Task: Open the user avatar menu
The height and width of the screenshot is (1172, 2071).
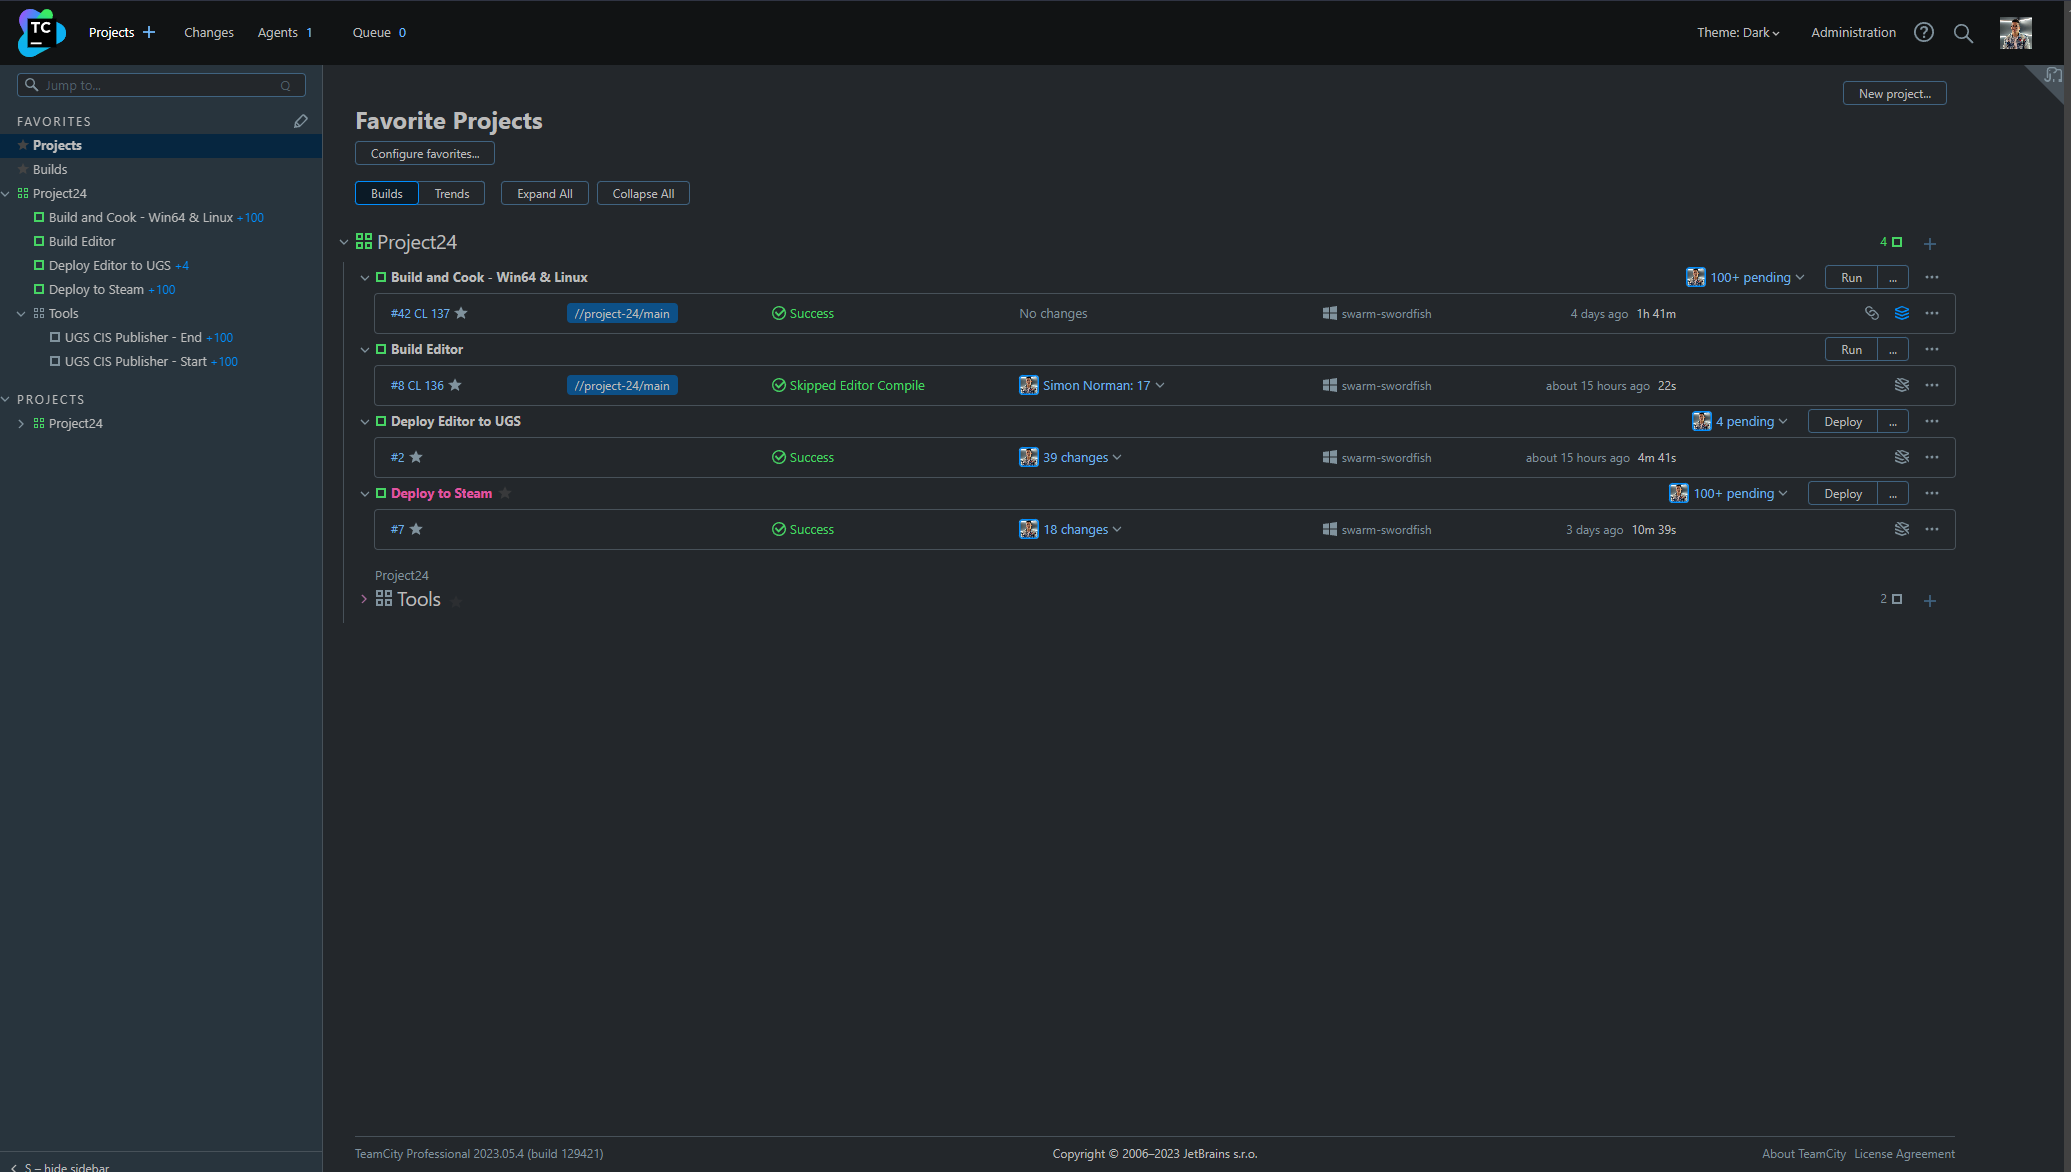Action: pyautogui.click(x=2015, y=32)
